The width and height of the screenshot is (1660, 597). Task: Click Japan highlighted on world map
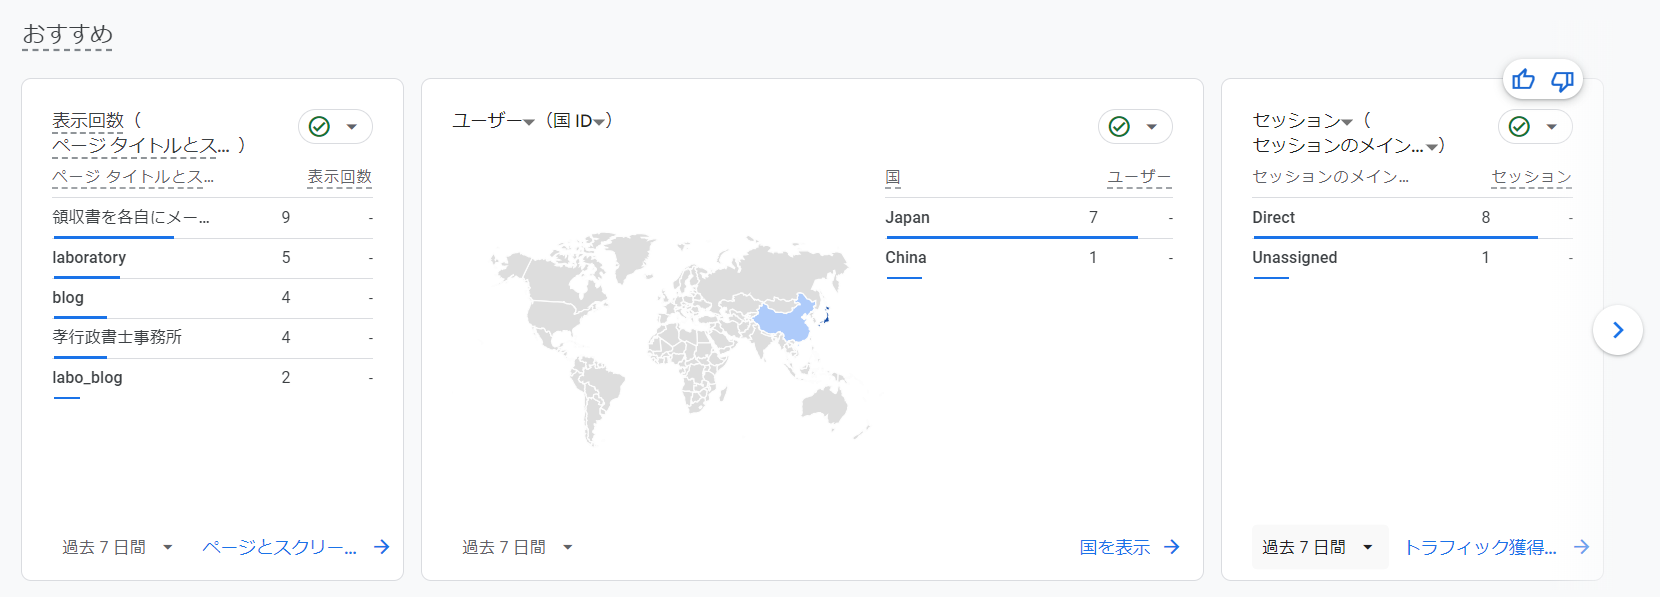826,317
